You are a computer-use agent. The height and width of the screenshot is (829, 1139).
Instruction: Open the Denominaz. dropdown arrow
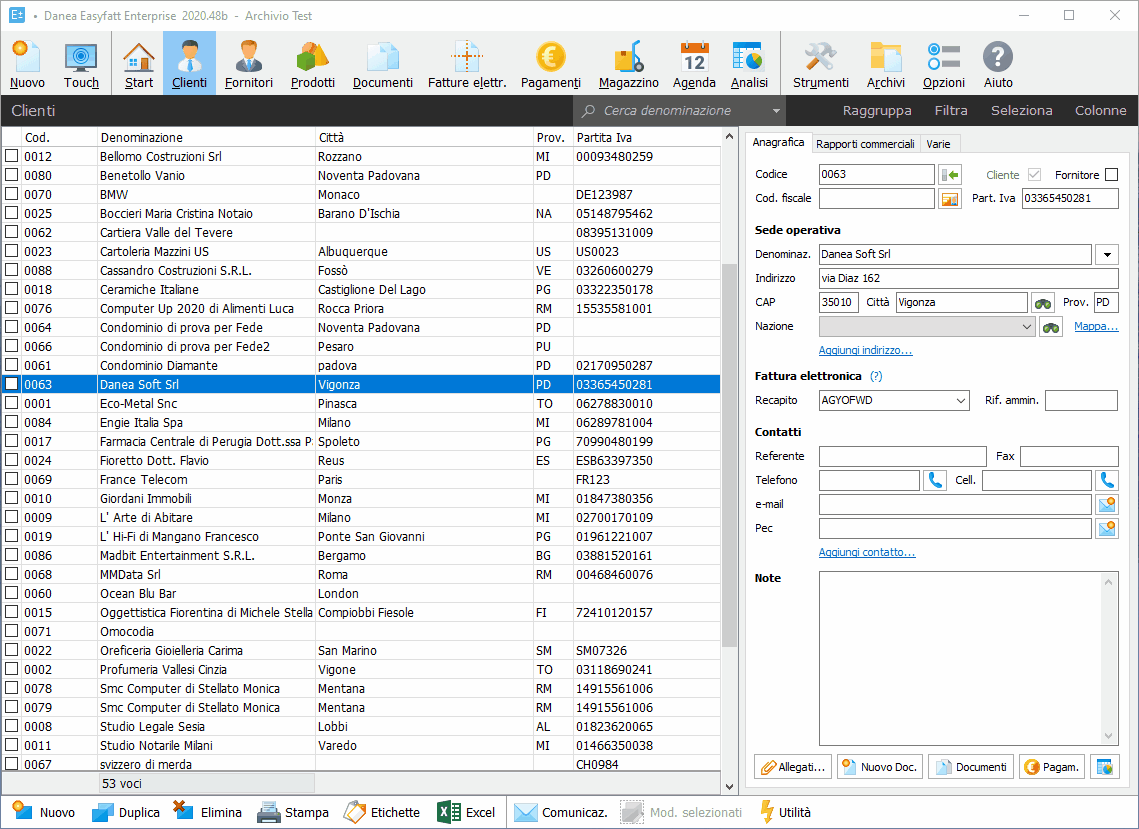pos(1107,254)
